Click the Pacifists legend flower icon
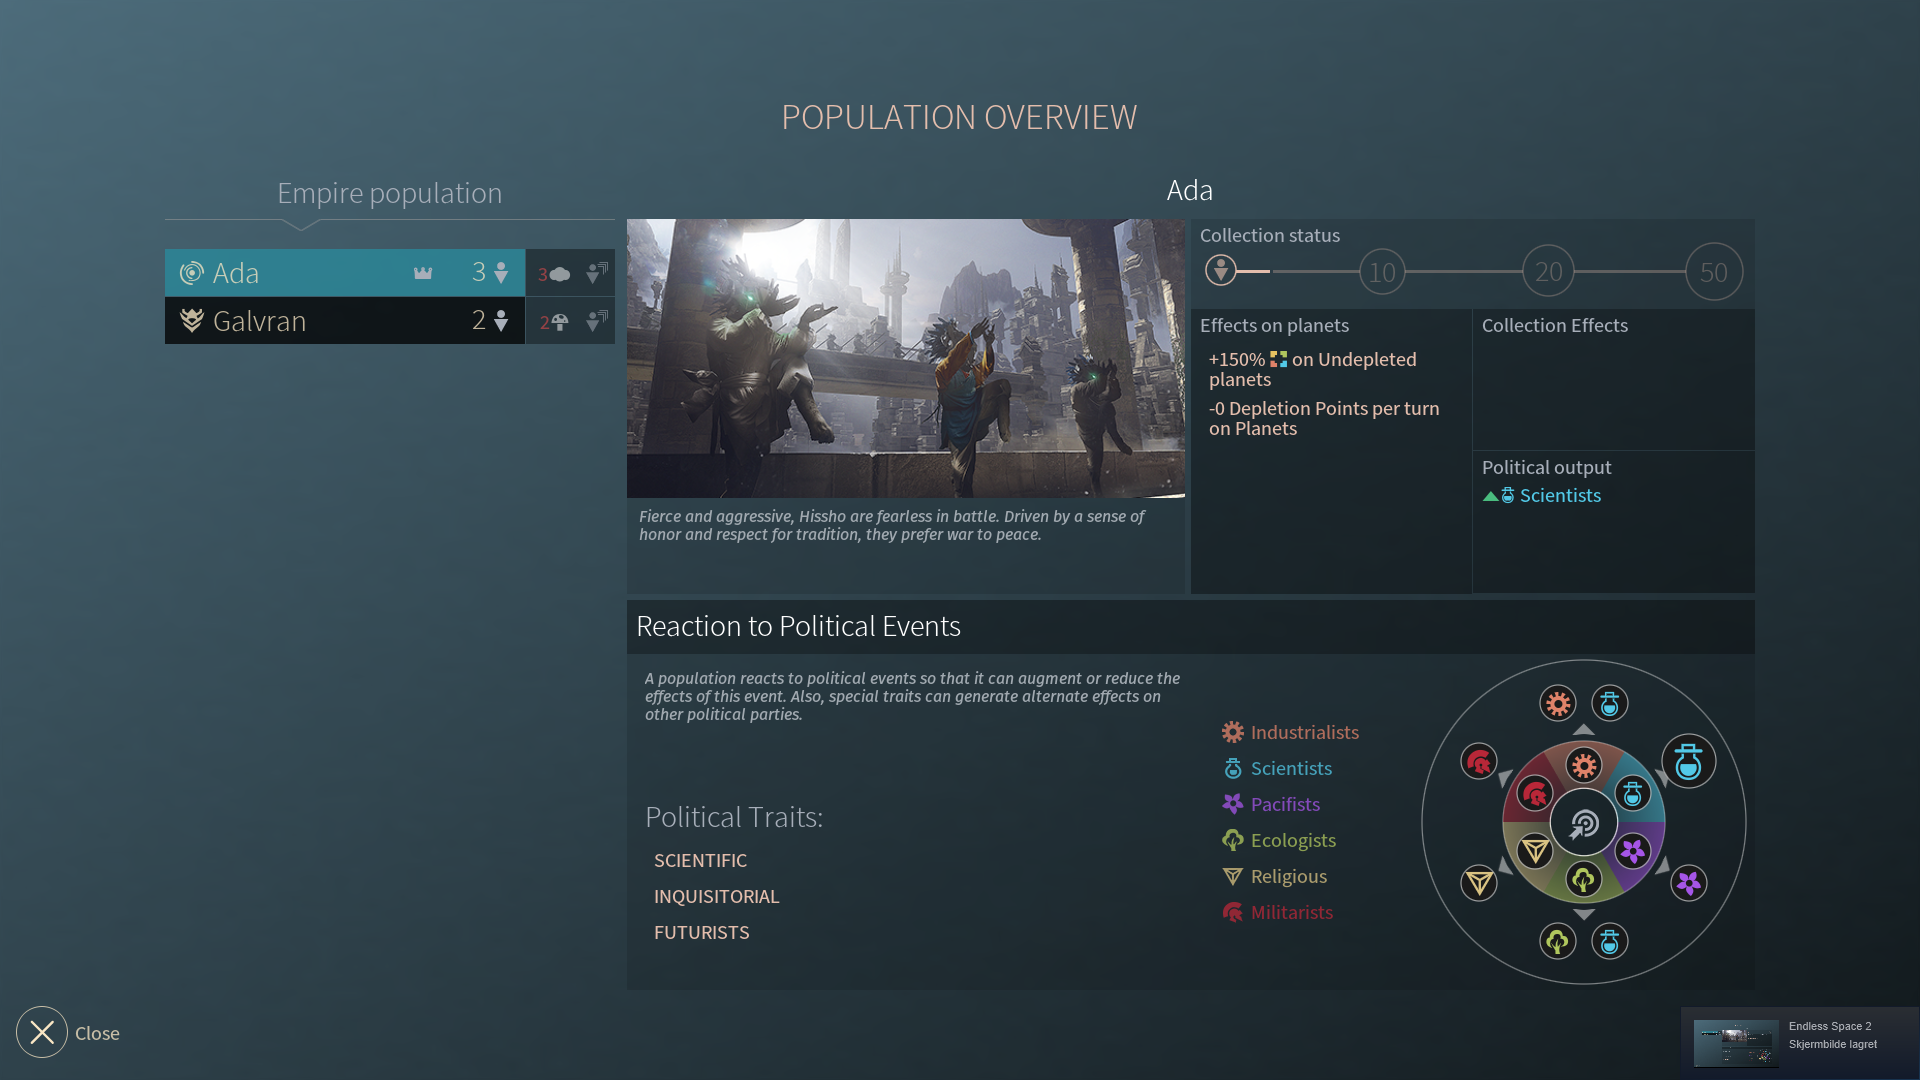The image size is (1920, 1080). click(1233, 805)
